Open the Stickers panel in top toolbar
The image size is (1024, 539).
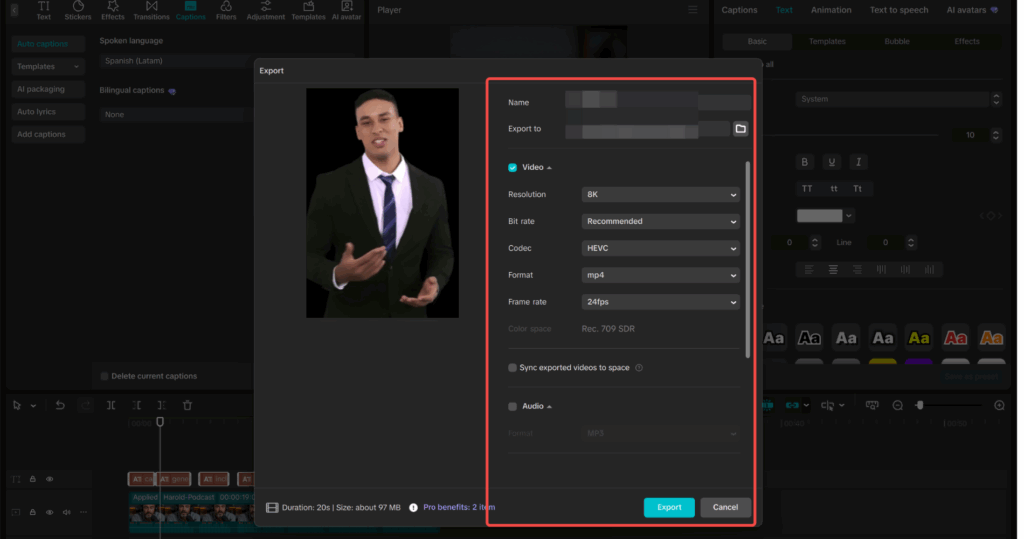[78, 10]
